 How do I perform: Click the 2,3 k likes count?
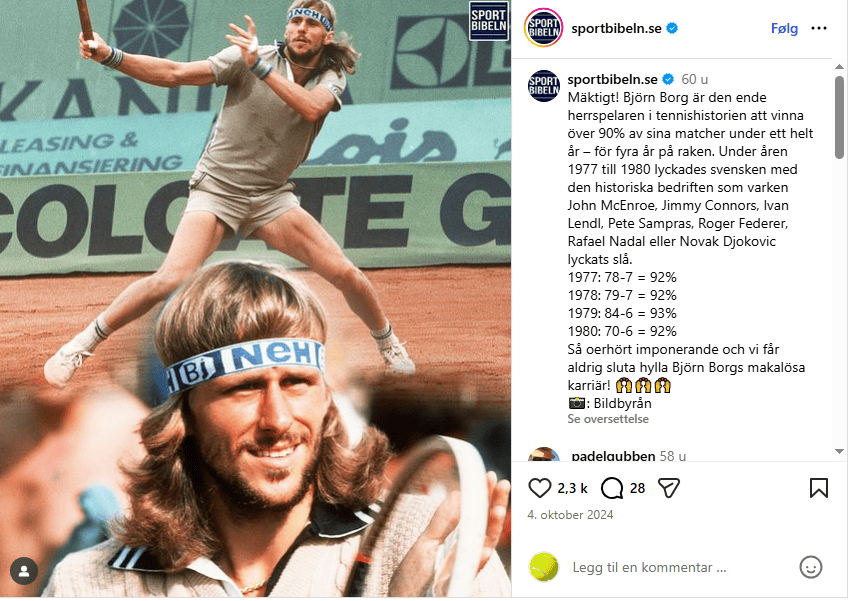coord(572,488)
